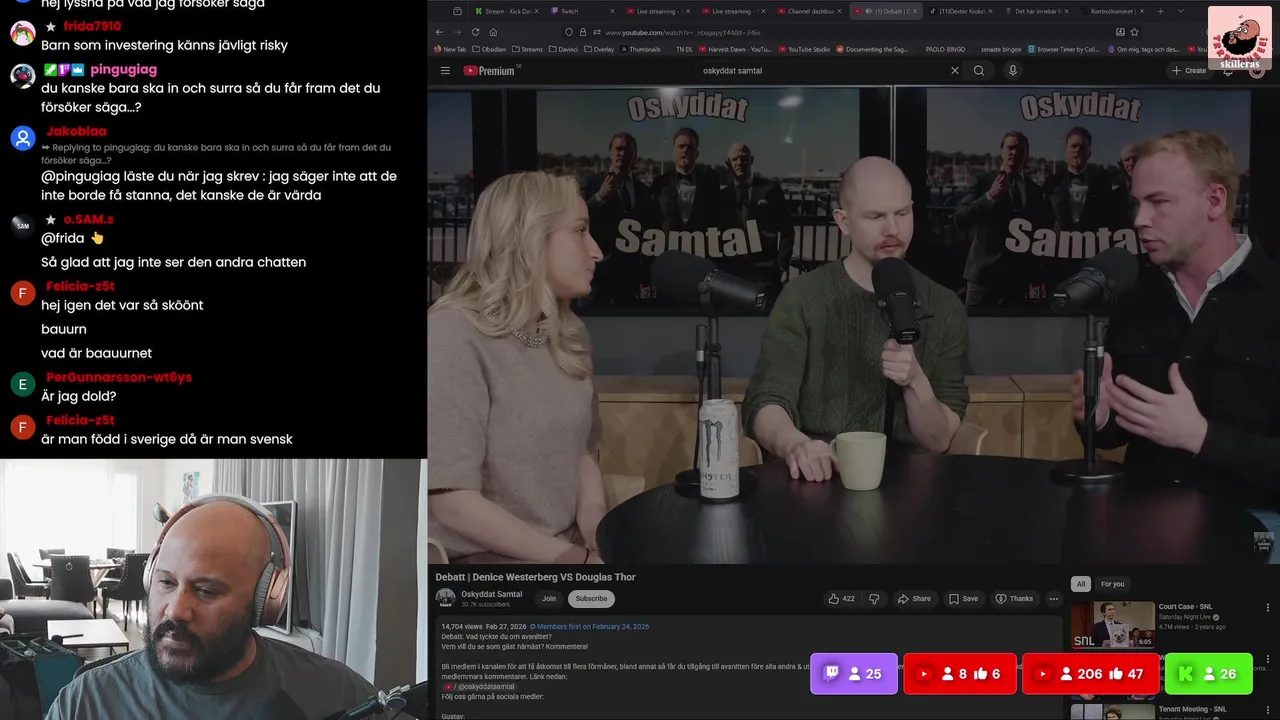1280x720 pixels.
Task: Share the debate video
Action: click(x=914, y=599)
